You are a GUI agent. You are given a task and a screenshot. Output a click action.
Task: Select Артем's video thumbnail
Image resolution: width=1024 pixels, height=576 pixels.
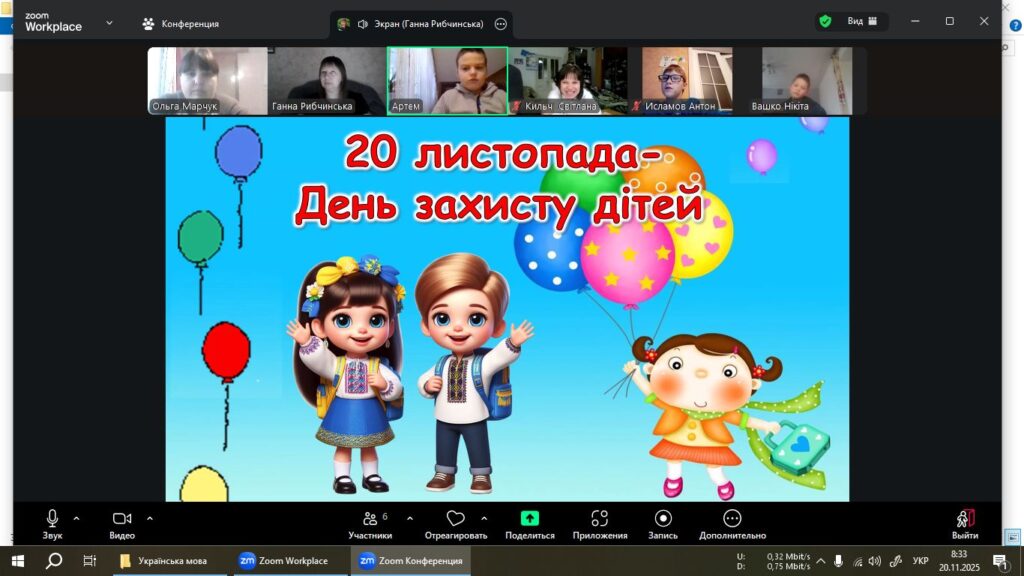(x=447, y=80)
